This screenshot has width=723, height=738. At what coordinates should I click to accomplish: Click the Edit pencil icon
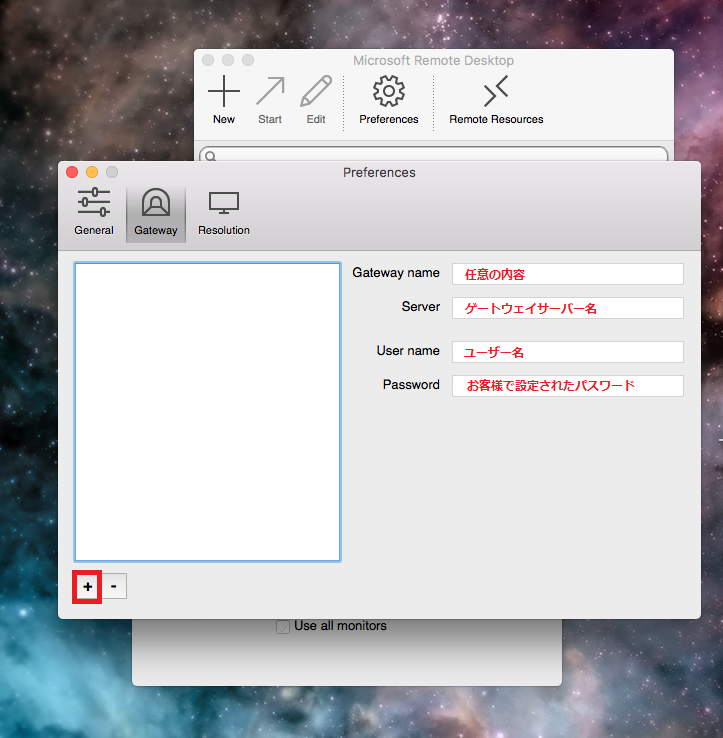316,91
